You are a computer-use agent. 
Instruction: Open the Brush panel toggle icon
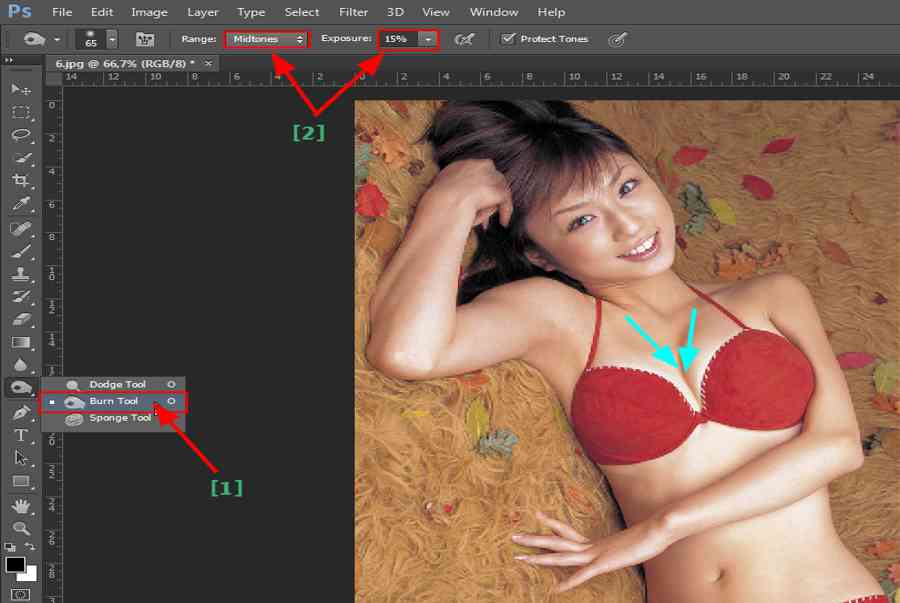click(x=145, y=39)
